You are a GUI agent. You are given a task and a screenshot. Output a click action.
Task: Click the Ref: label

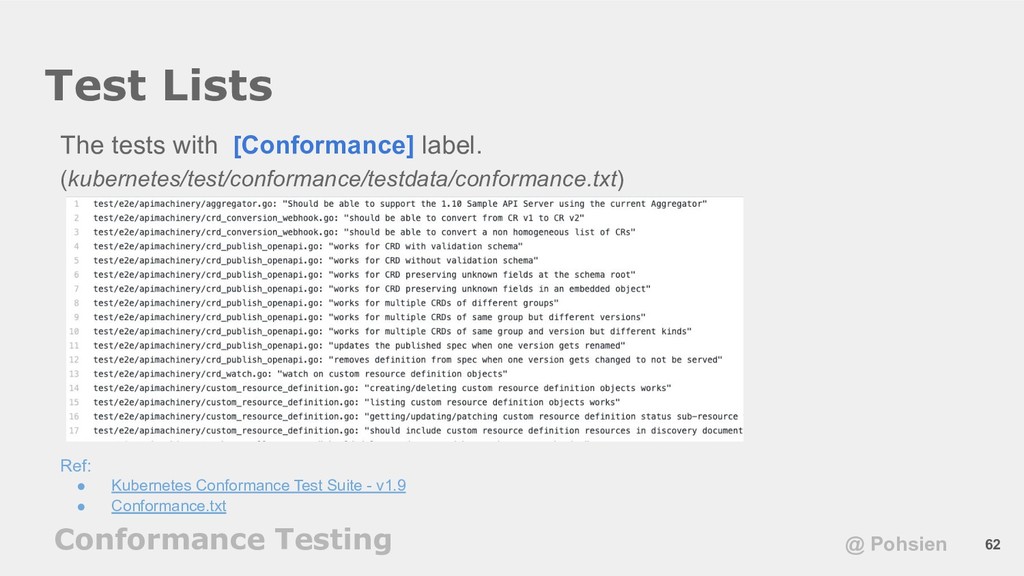76,466
